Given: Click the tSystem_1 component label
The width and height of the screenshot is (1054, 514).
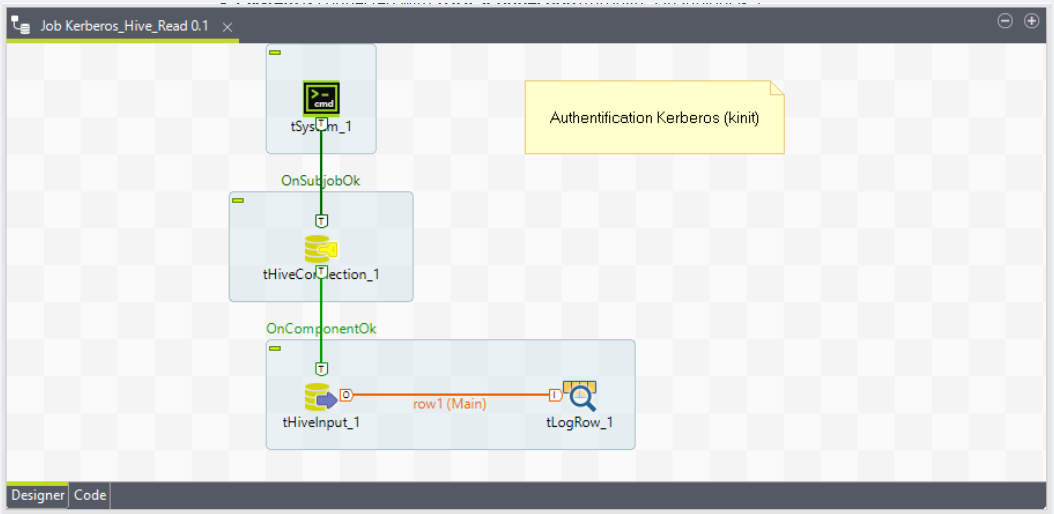Looking at the screenshot, I should pos(321,126).
